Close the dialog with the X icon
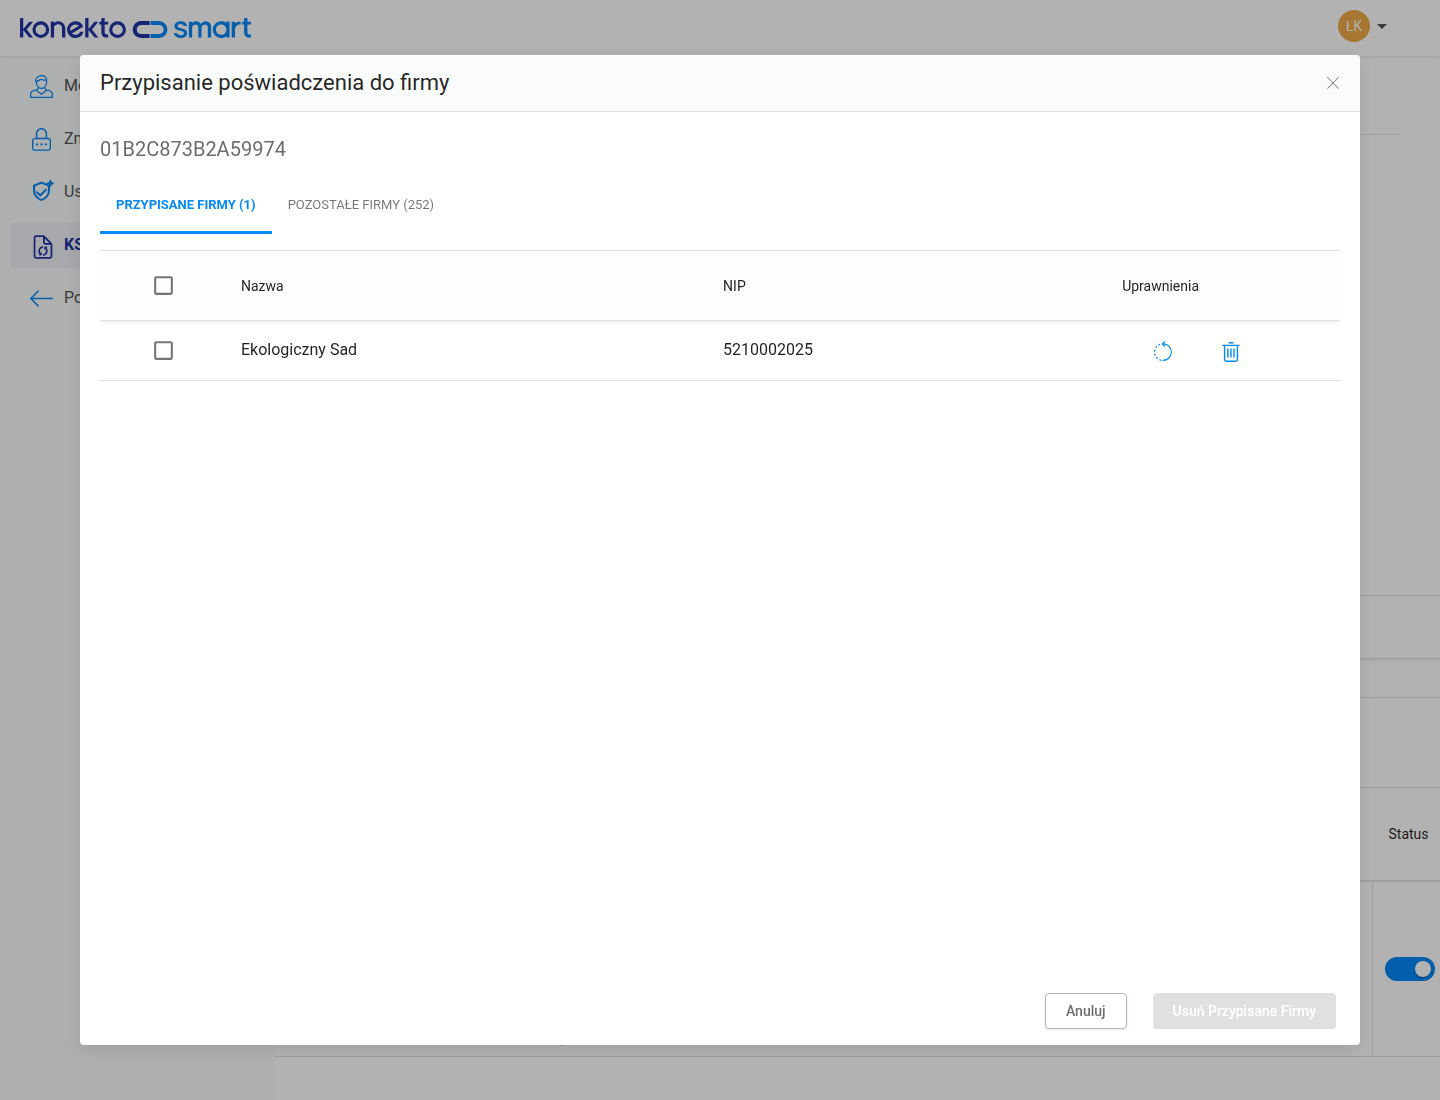The width and height of the screenshot is (1440, 1100). [x=1333, y=83]
